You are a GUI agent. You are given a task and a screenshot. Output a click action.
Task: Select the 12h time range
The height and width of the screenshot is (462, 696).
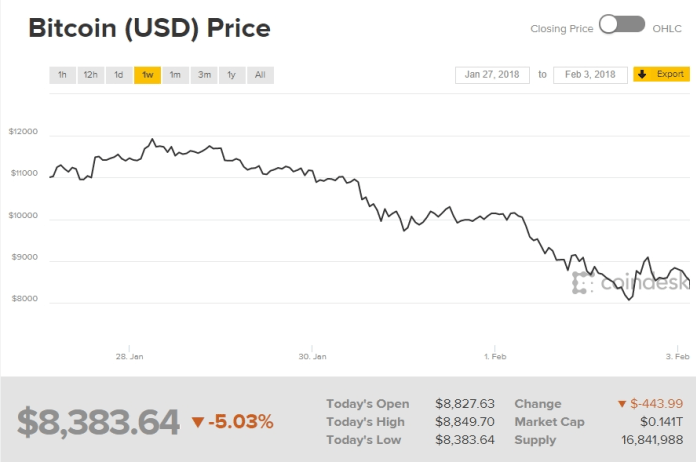[x=90, y=75]
